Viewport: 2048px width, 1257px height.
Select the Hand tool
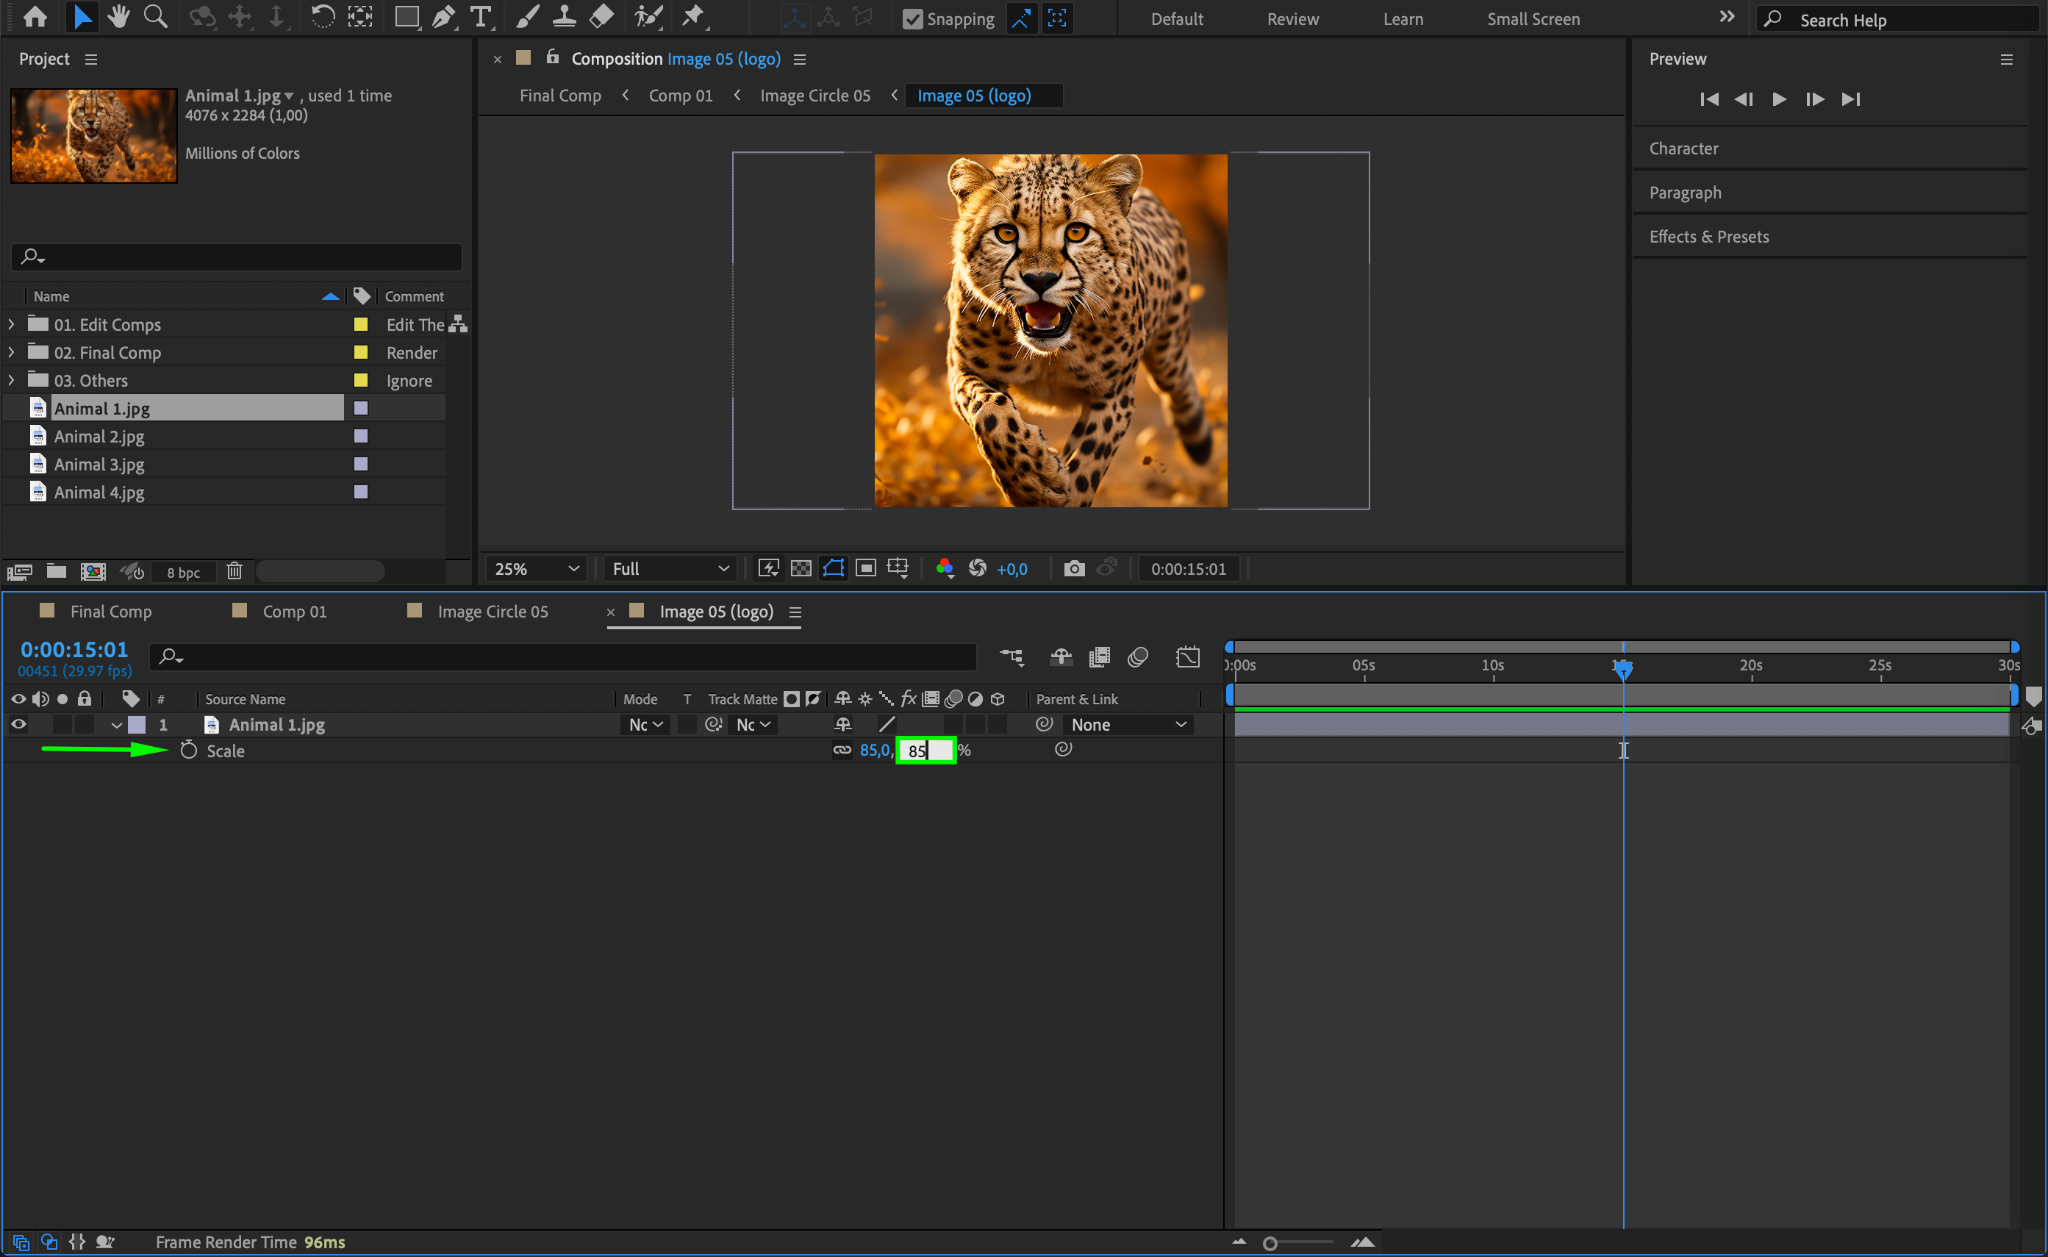coord(119,17)
